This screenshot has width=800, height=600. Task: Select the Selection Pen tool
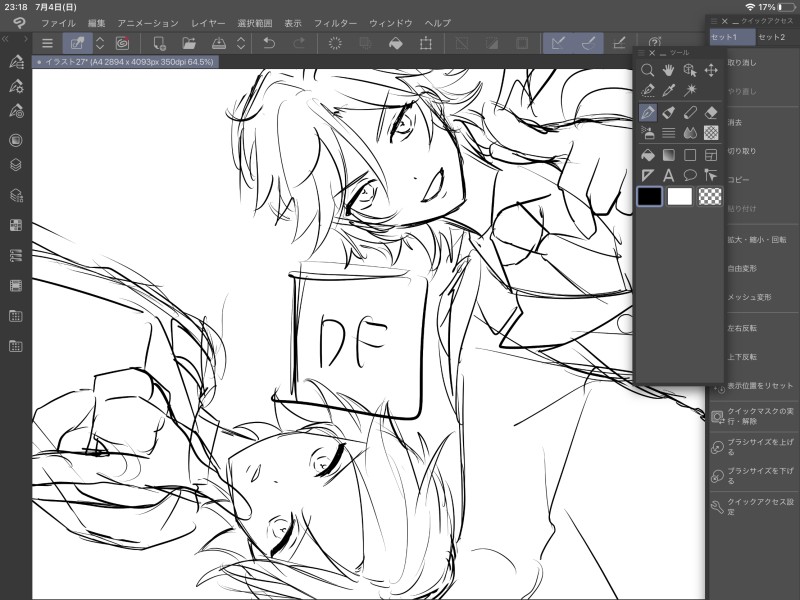click(x=647, y=90)
